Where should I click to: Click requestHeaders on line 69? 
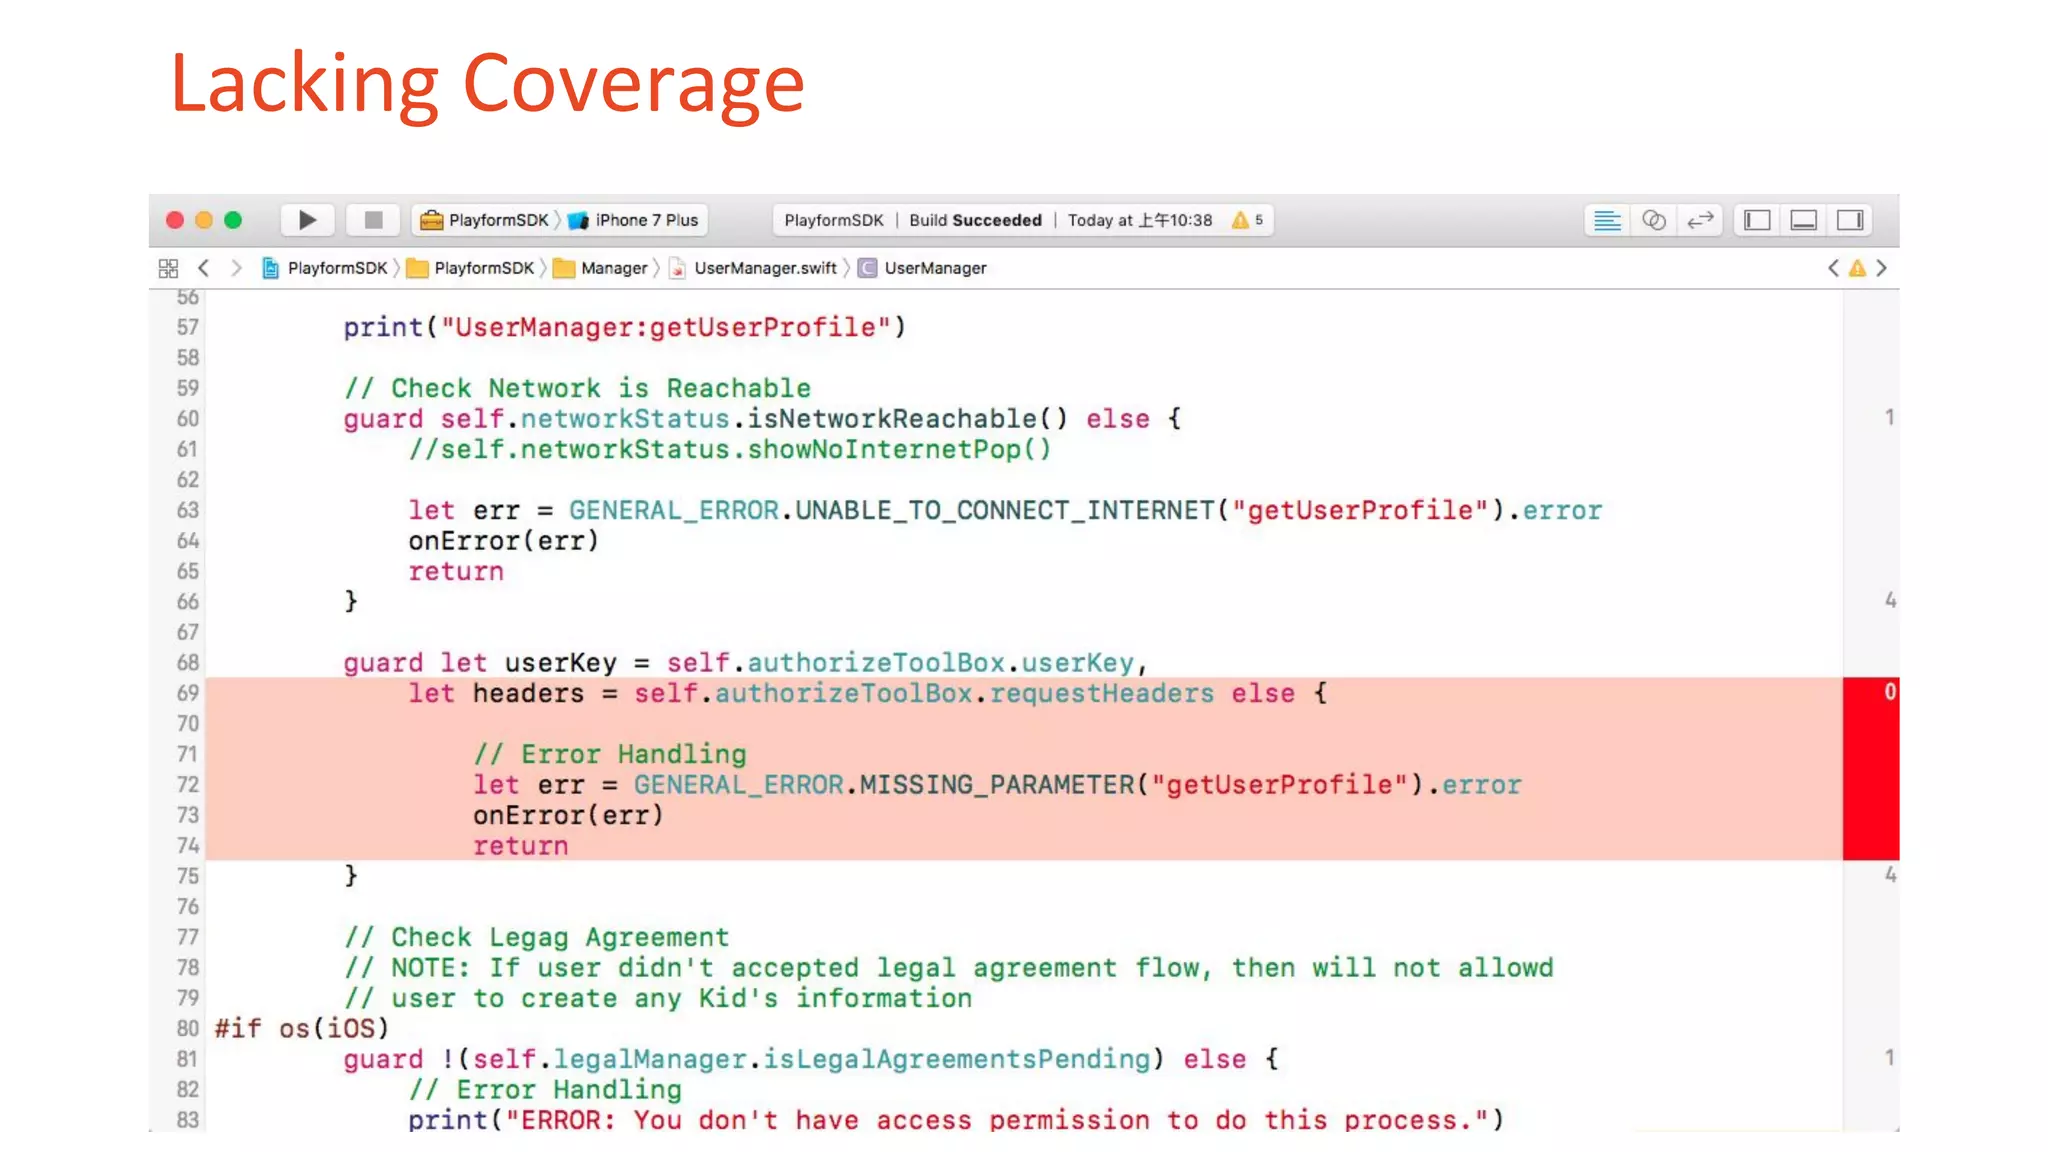click(x=1102, y=694)
